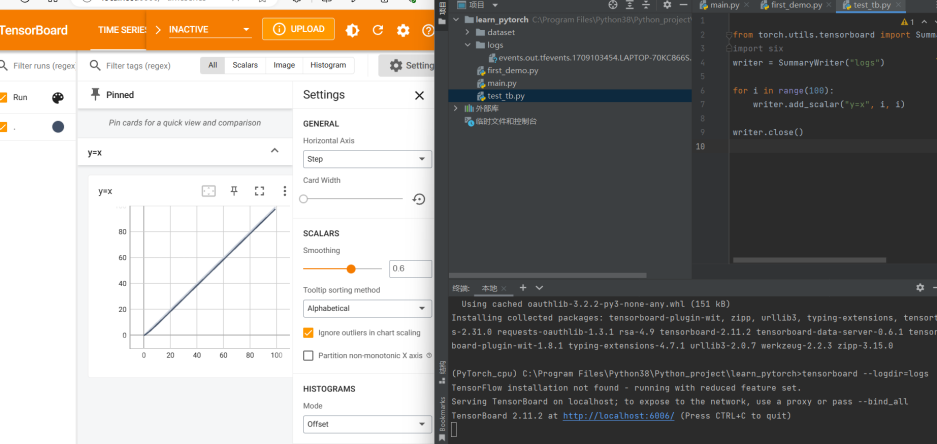Select the Scalars filter tab

pos(245,65)
